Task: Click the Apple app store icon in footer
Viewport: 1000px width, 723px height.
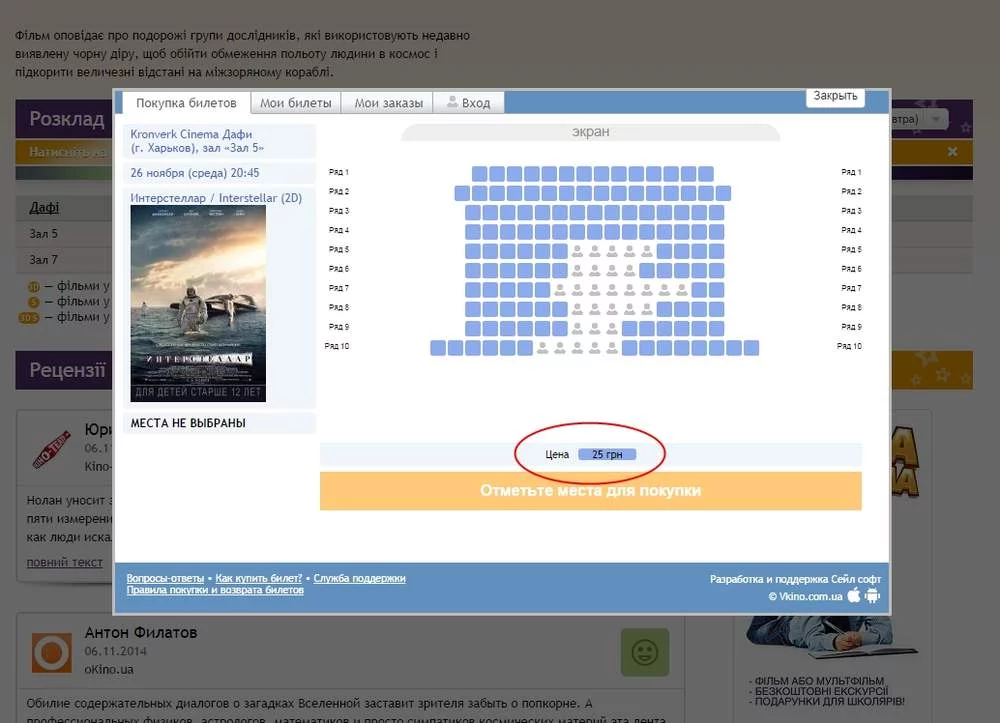Action: click(853, 595)
